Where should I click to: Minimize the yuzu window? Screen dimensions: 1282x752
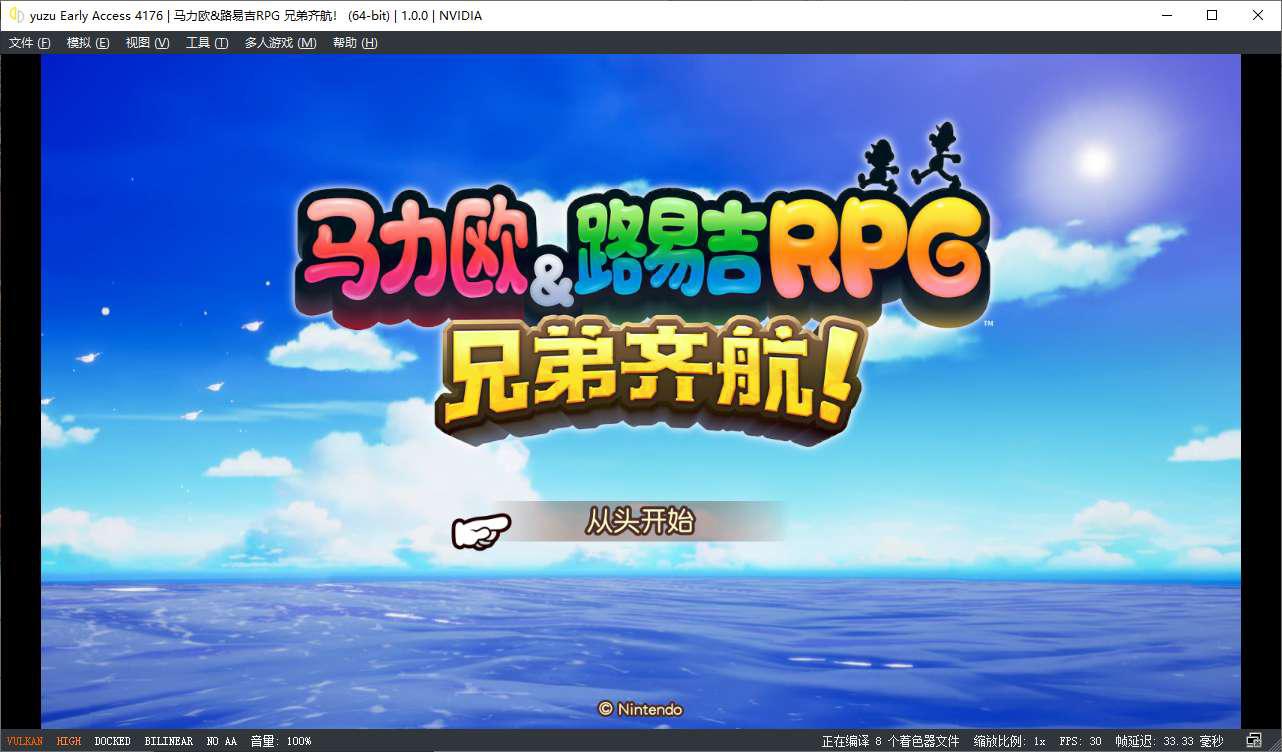[1166, 15]
